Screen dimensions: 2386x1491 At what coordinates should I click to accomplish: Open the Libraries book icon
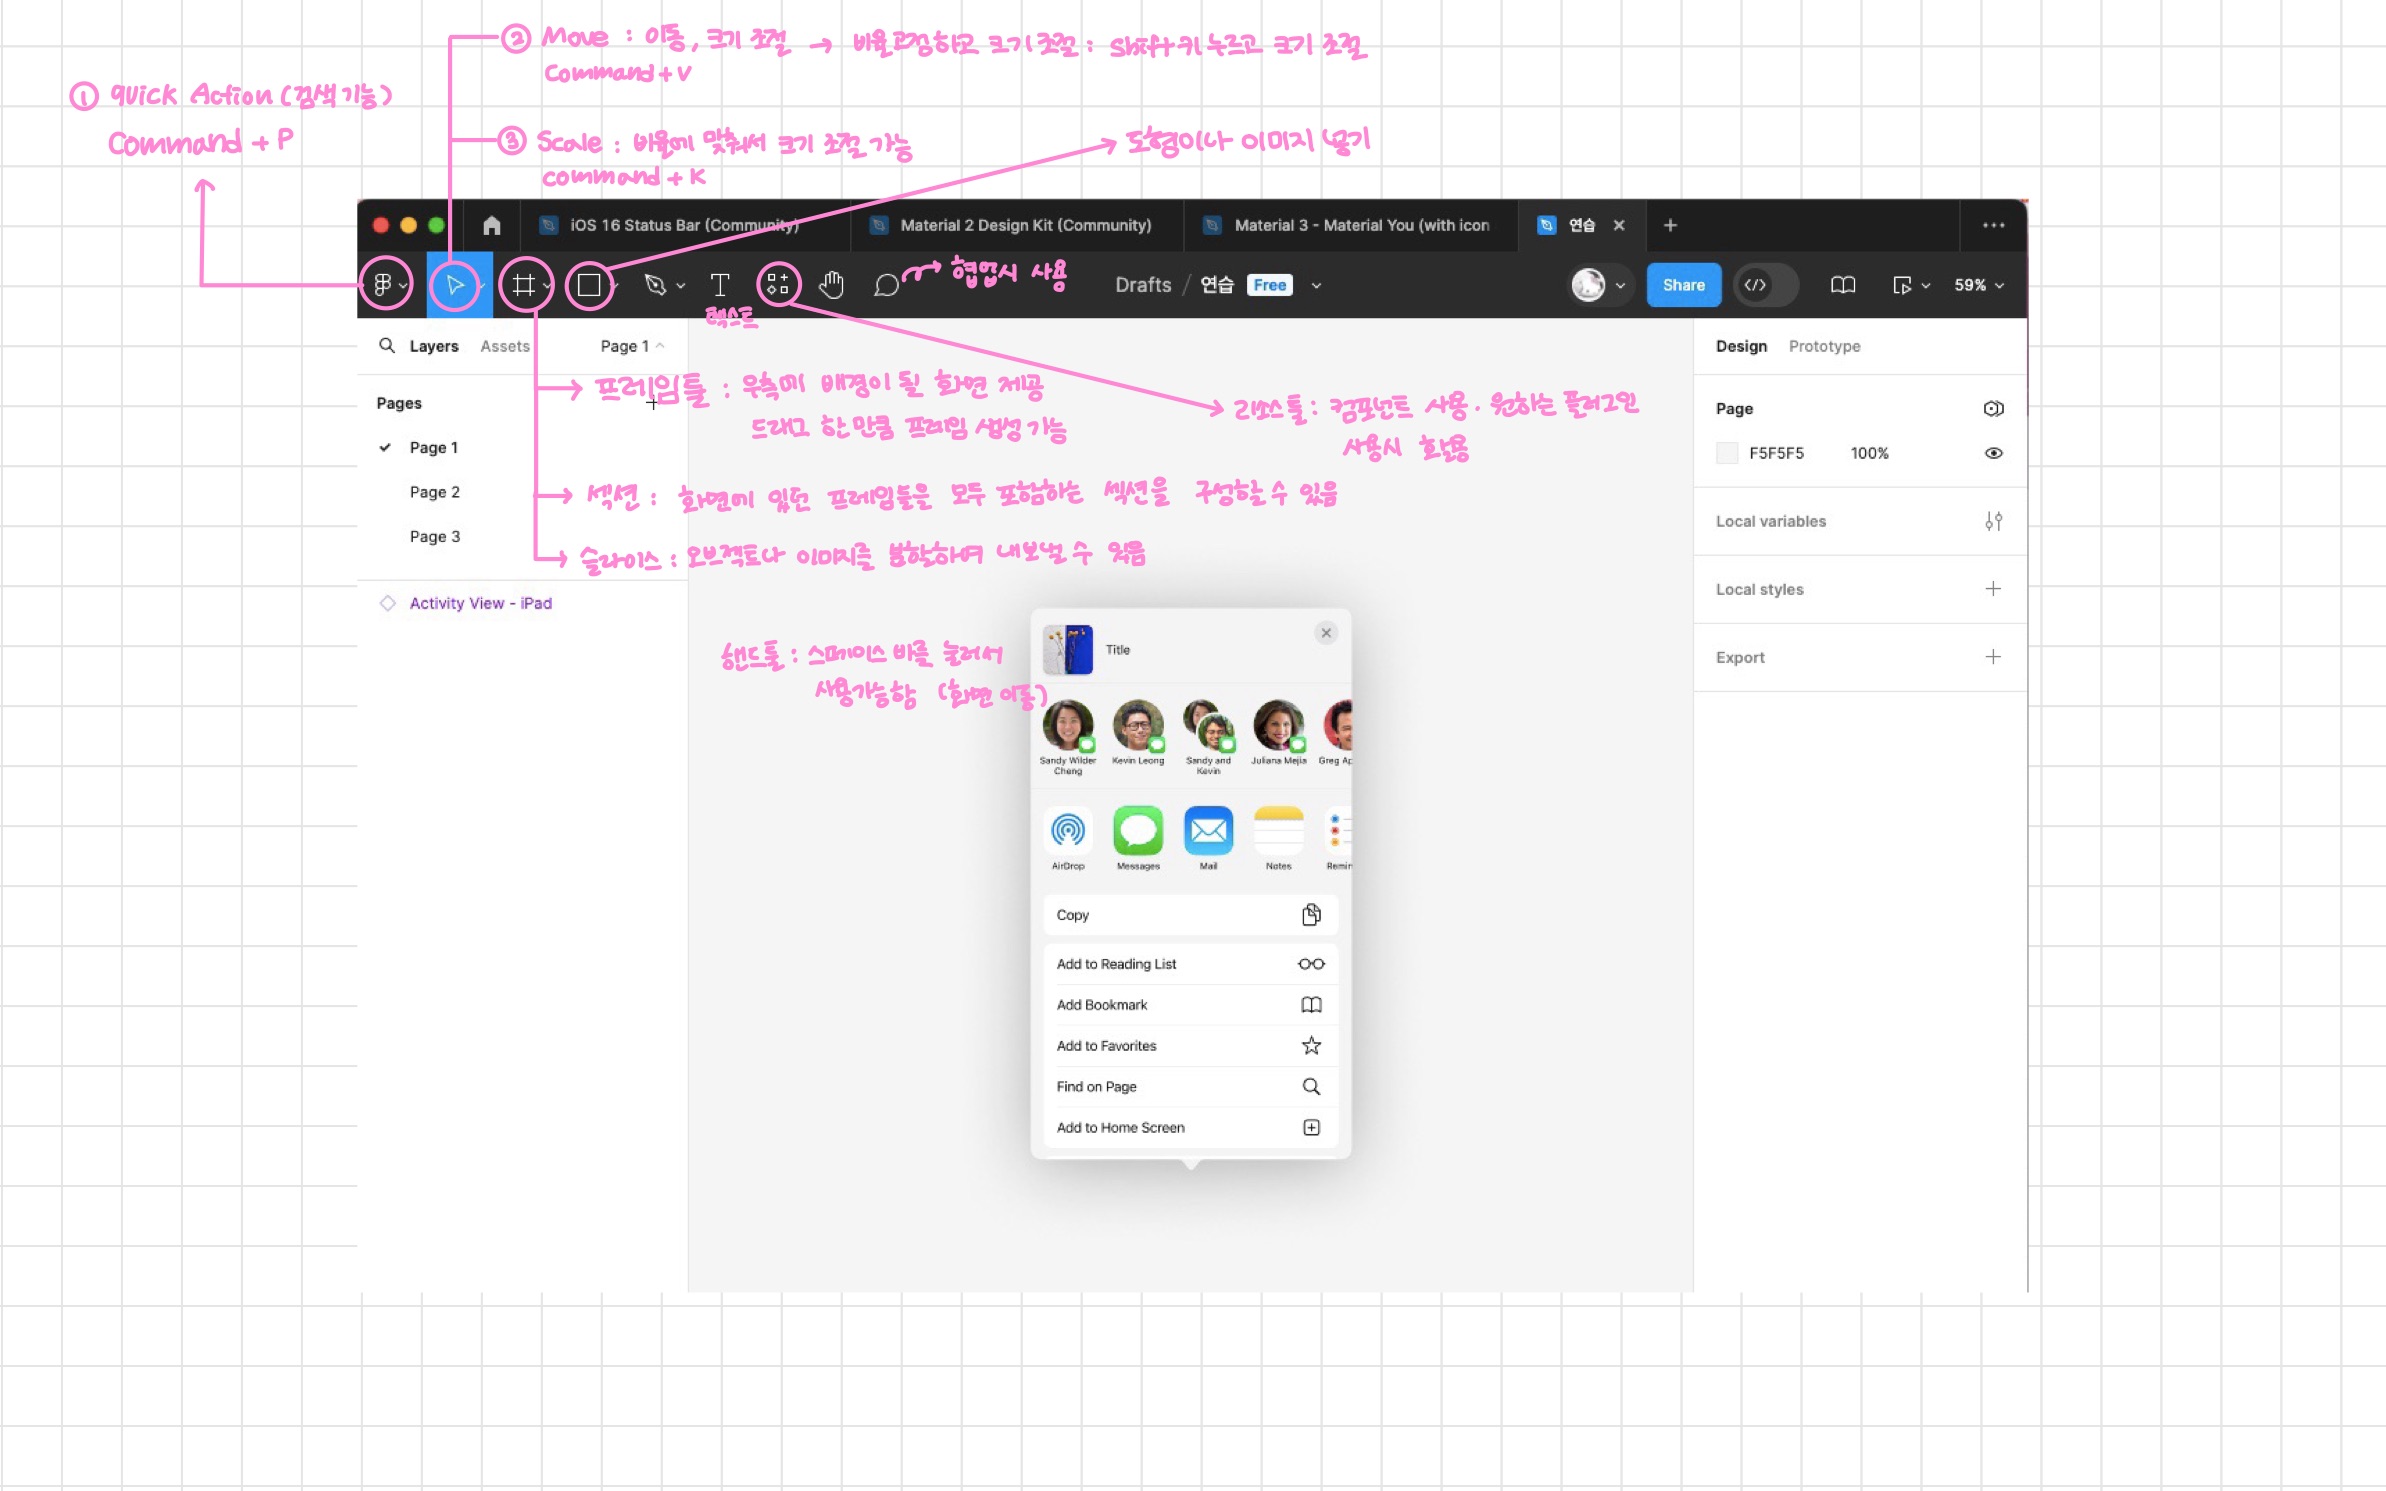(x=1843, y=285)
